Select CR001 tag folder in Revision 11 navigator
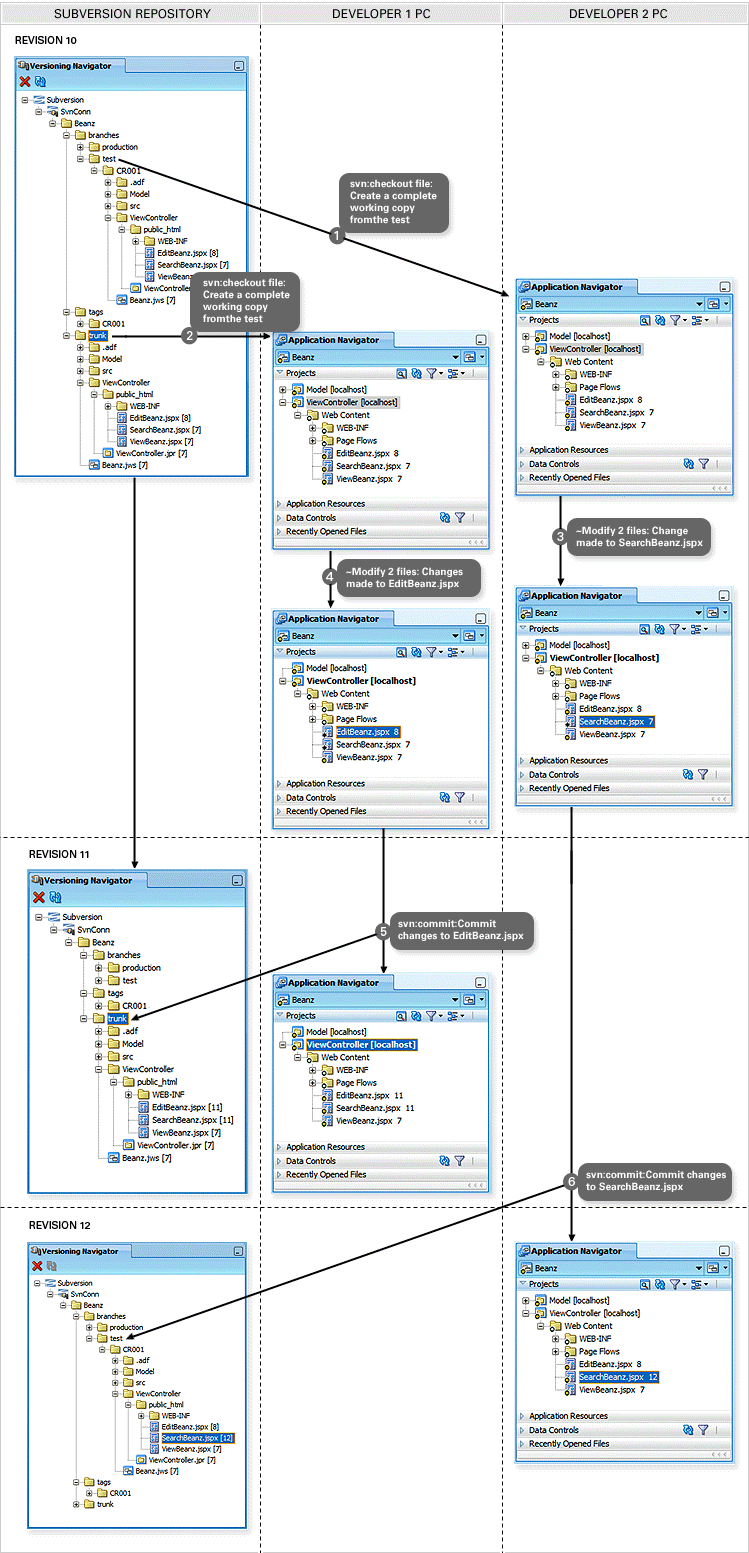This screenshot has height=1553, width=749. [x=135, y=1006]
